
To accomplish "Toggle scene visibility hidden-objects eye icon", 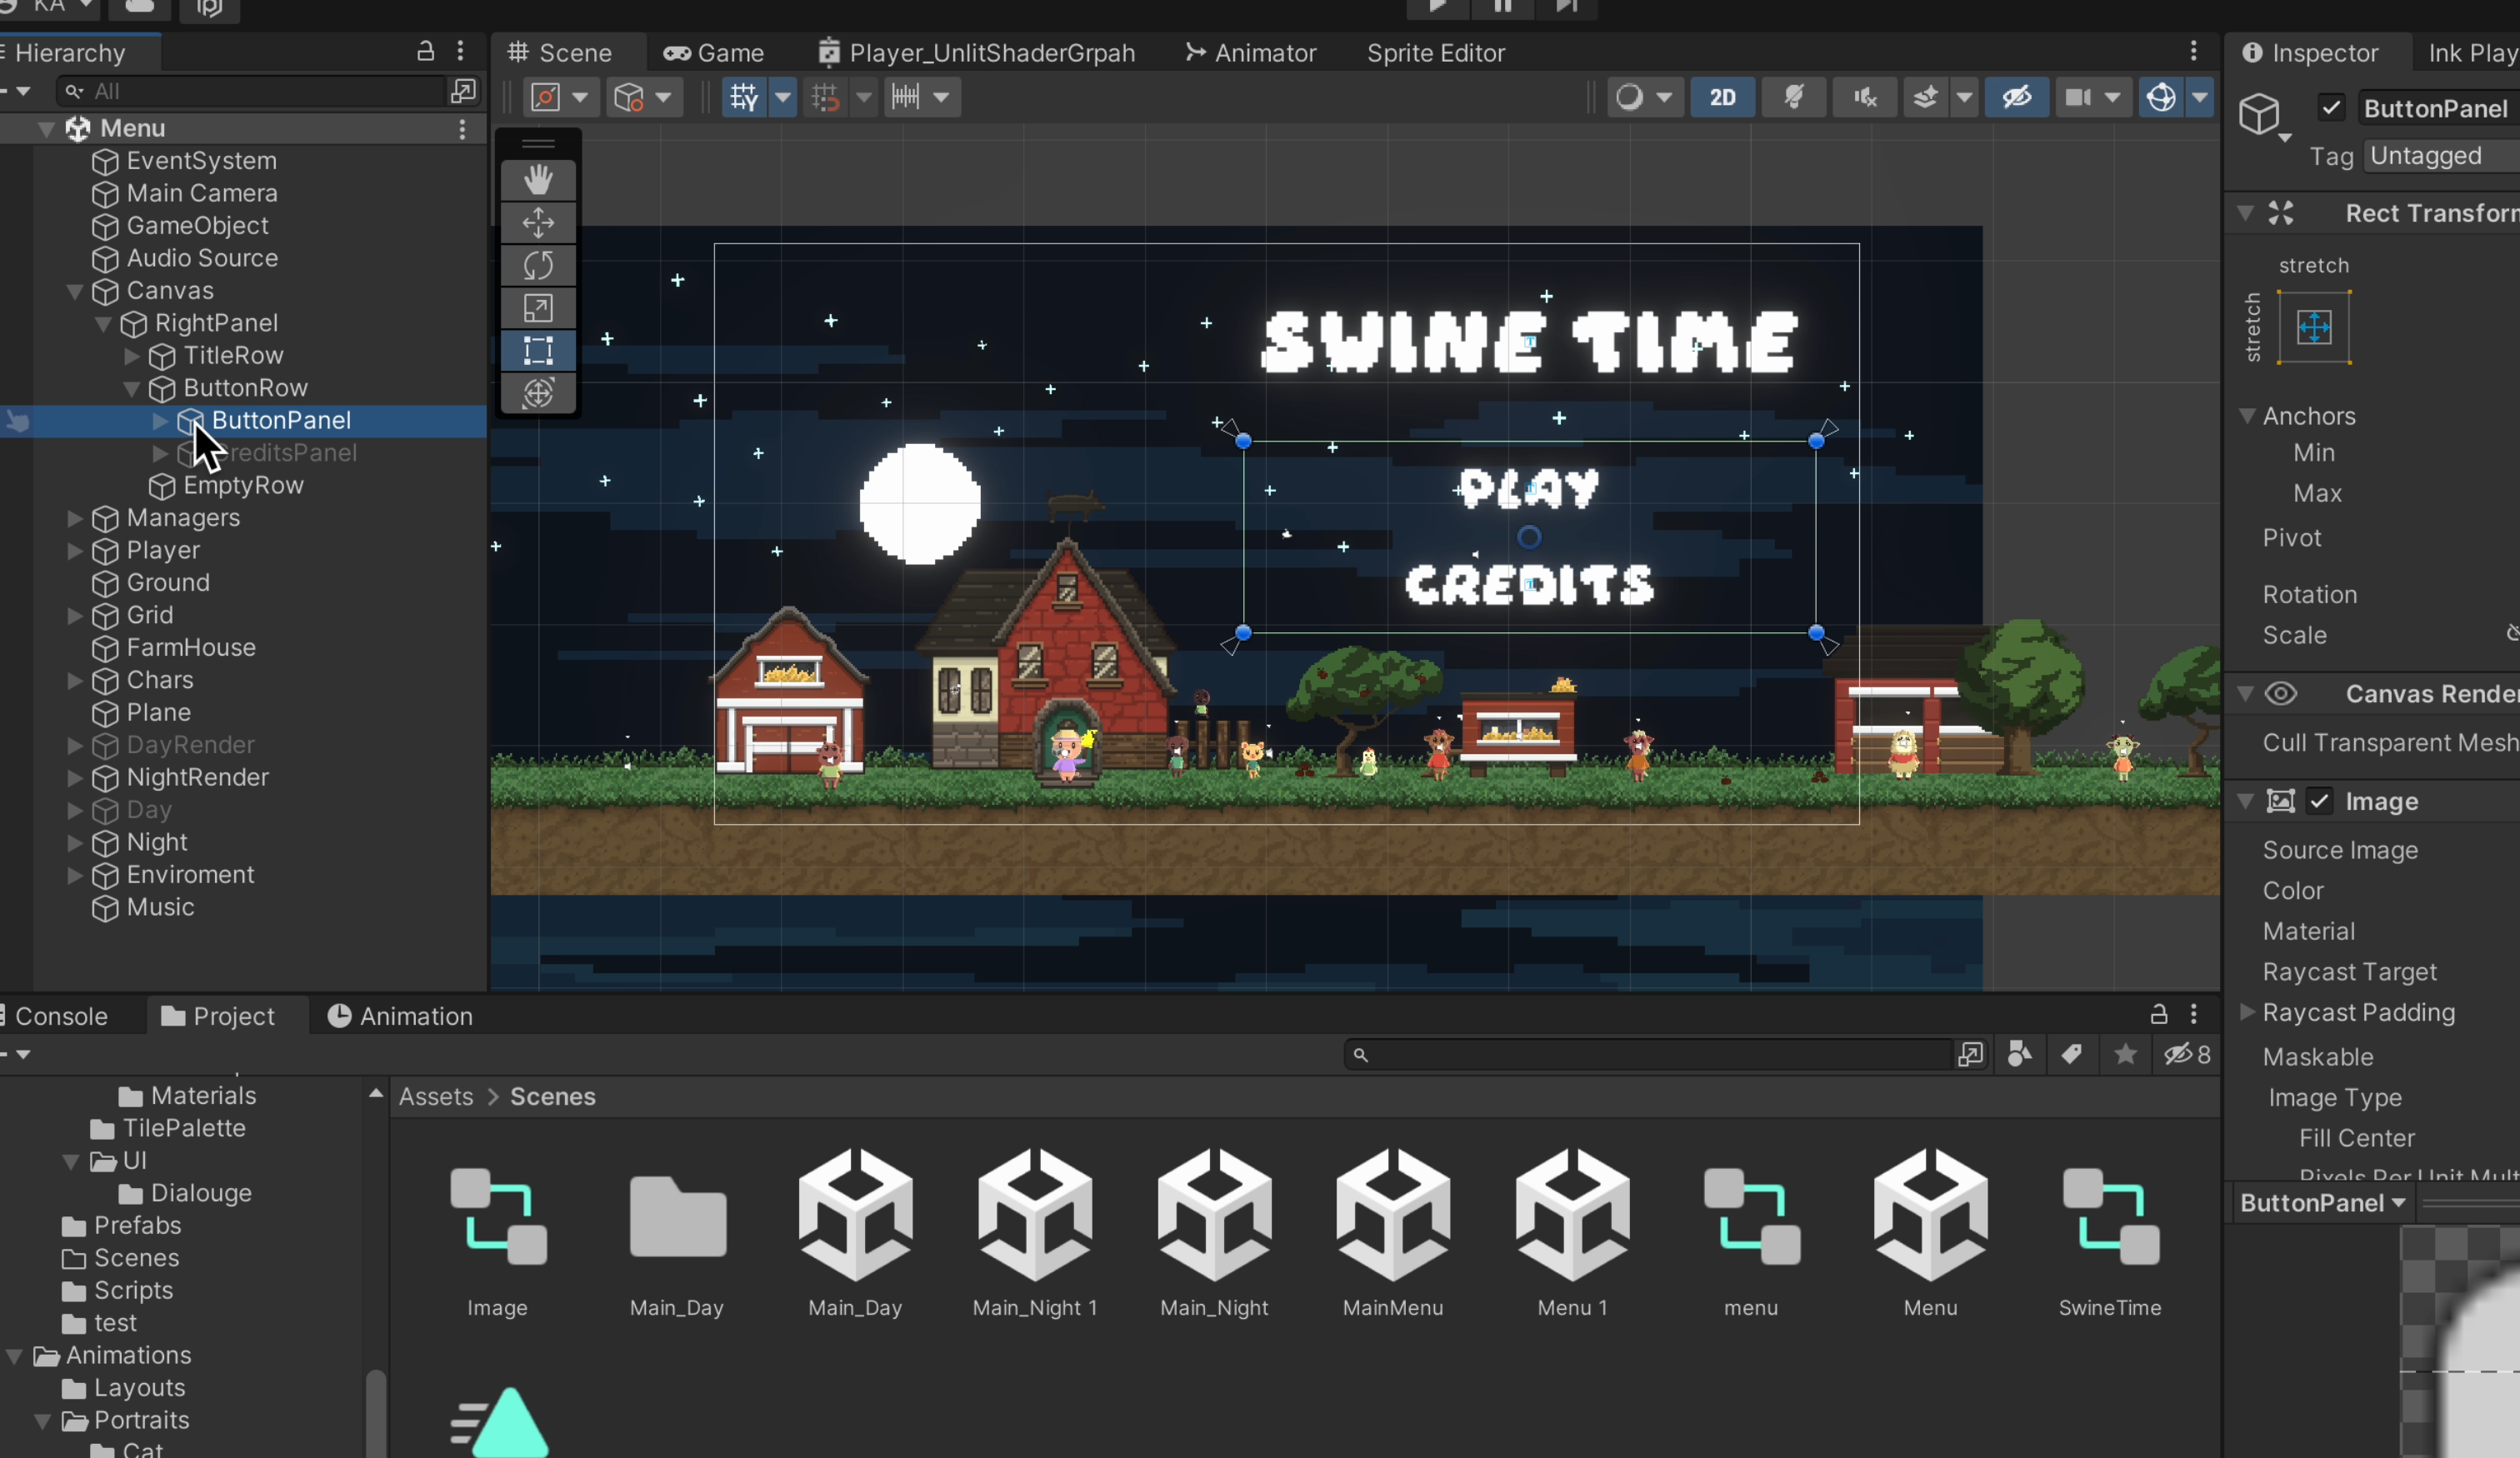I will point(2016,97).
